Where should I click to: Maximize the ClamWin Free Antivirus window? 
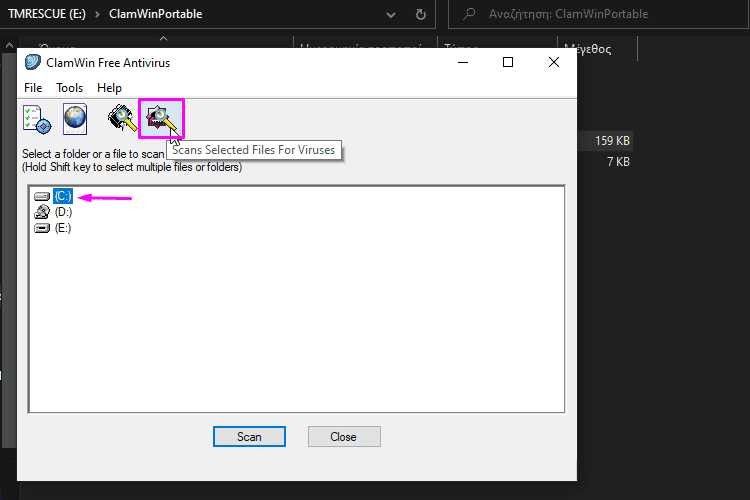508,62
